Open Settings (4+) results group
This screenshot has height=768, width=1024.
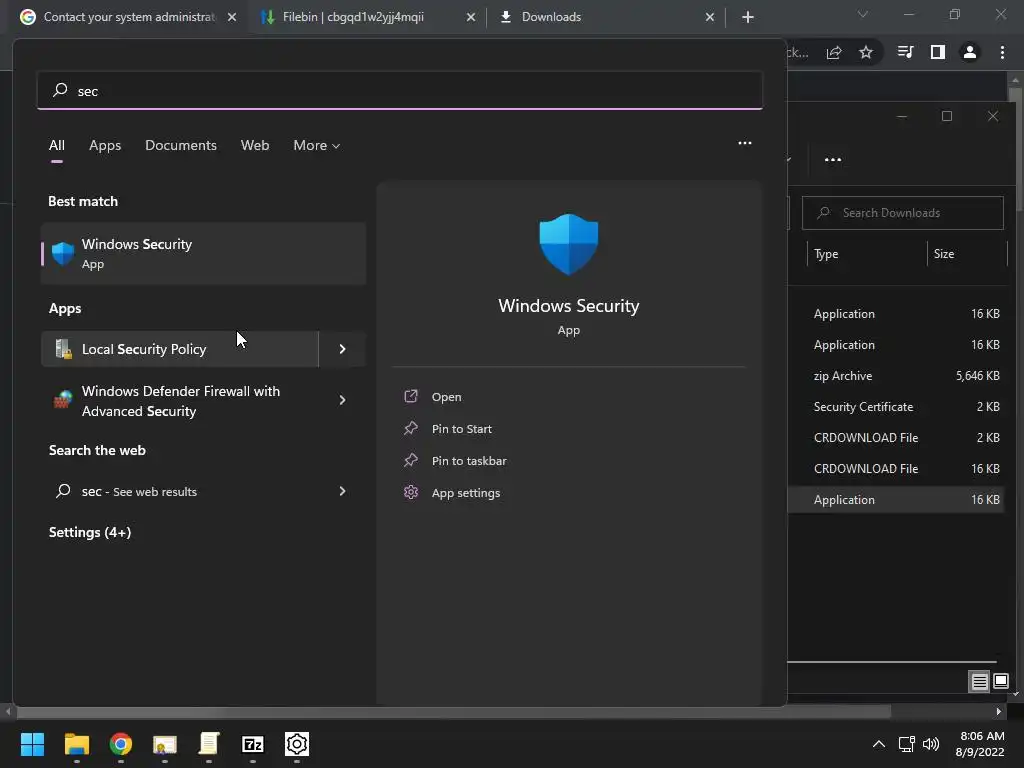(90, 532)
